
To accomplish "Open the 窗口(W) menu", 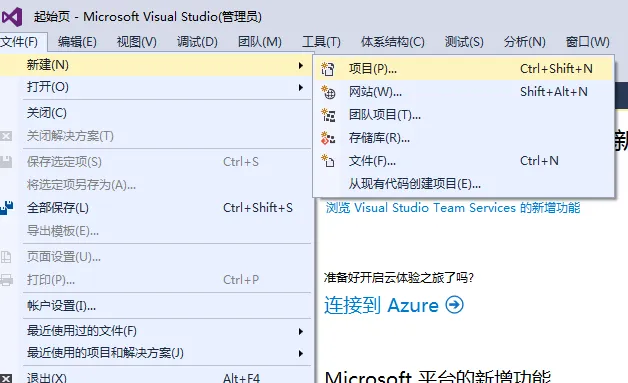I will click(x=588, y=42).
